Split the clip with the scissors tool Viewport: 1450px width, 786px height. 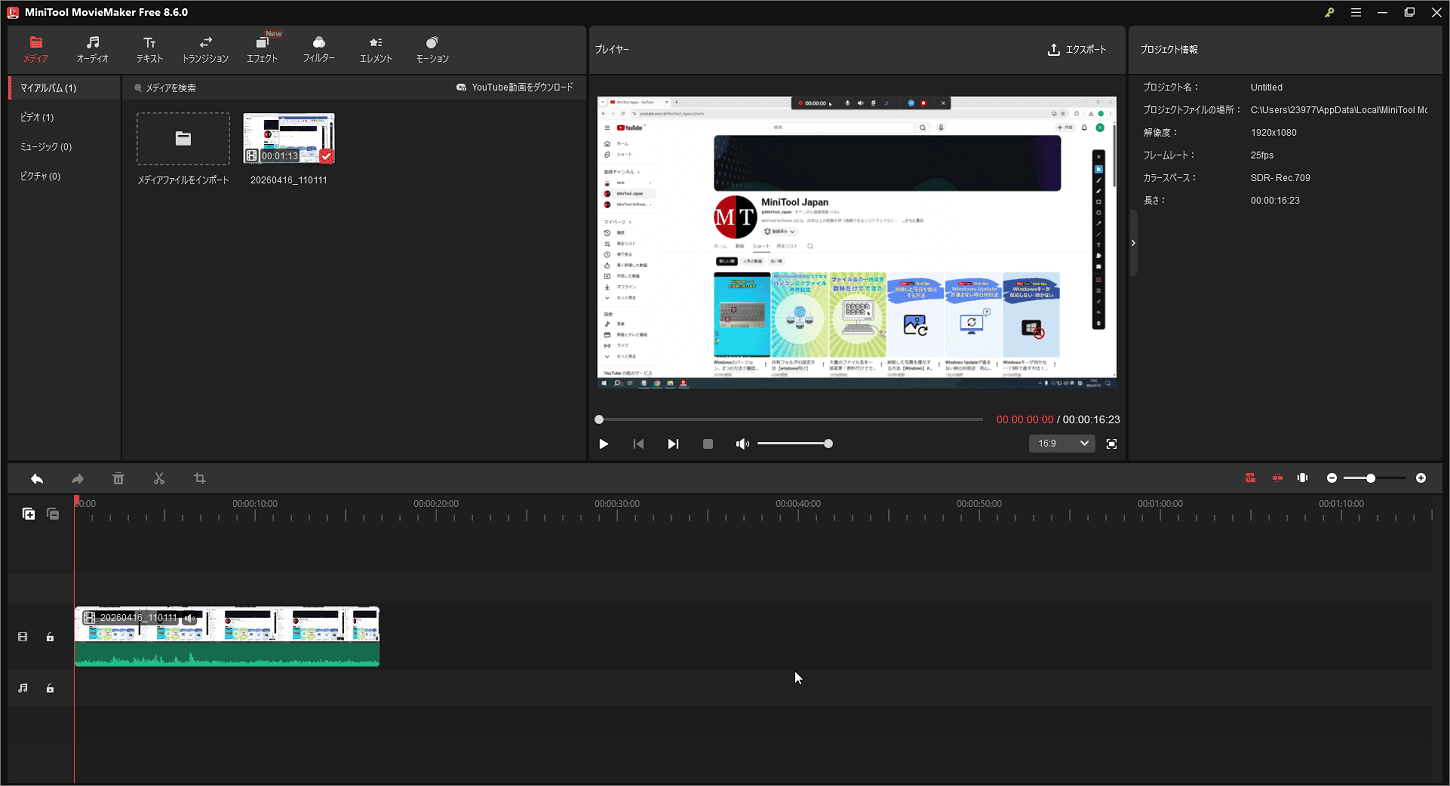159,479
